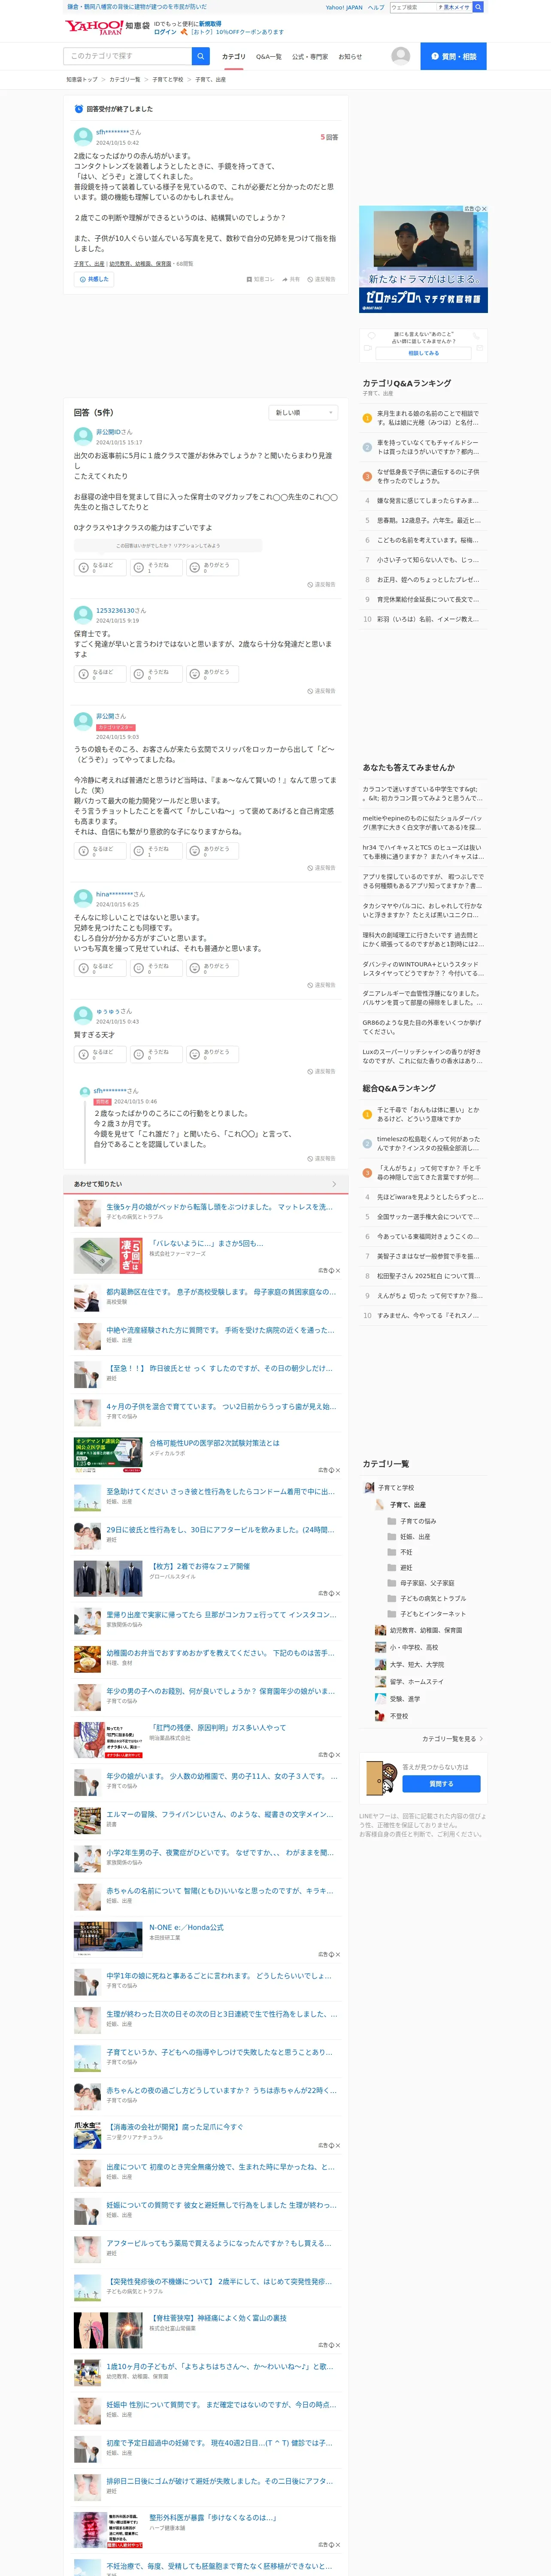Select the お知らせ tab

[350, 57]
